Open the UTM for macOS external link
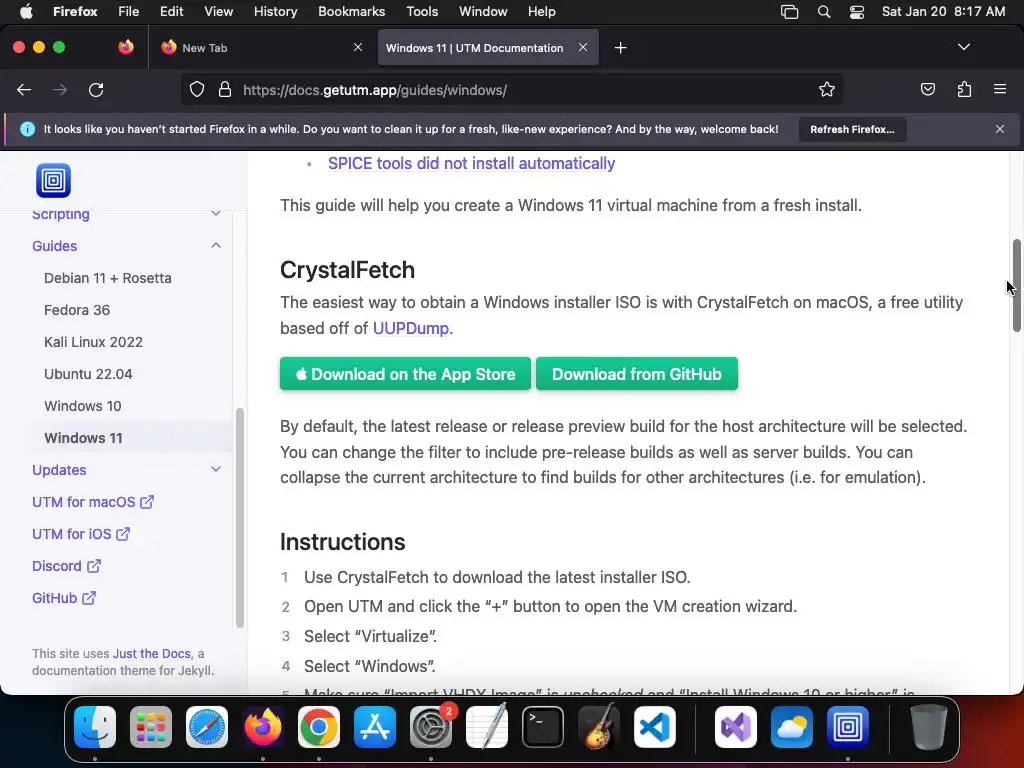1024x768 pixels. point(93,502)
